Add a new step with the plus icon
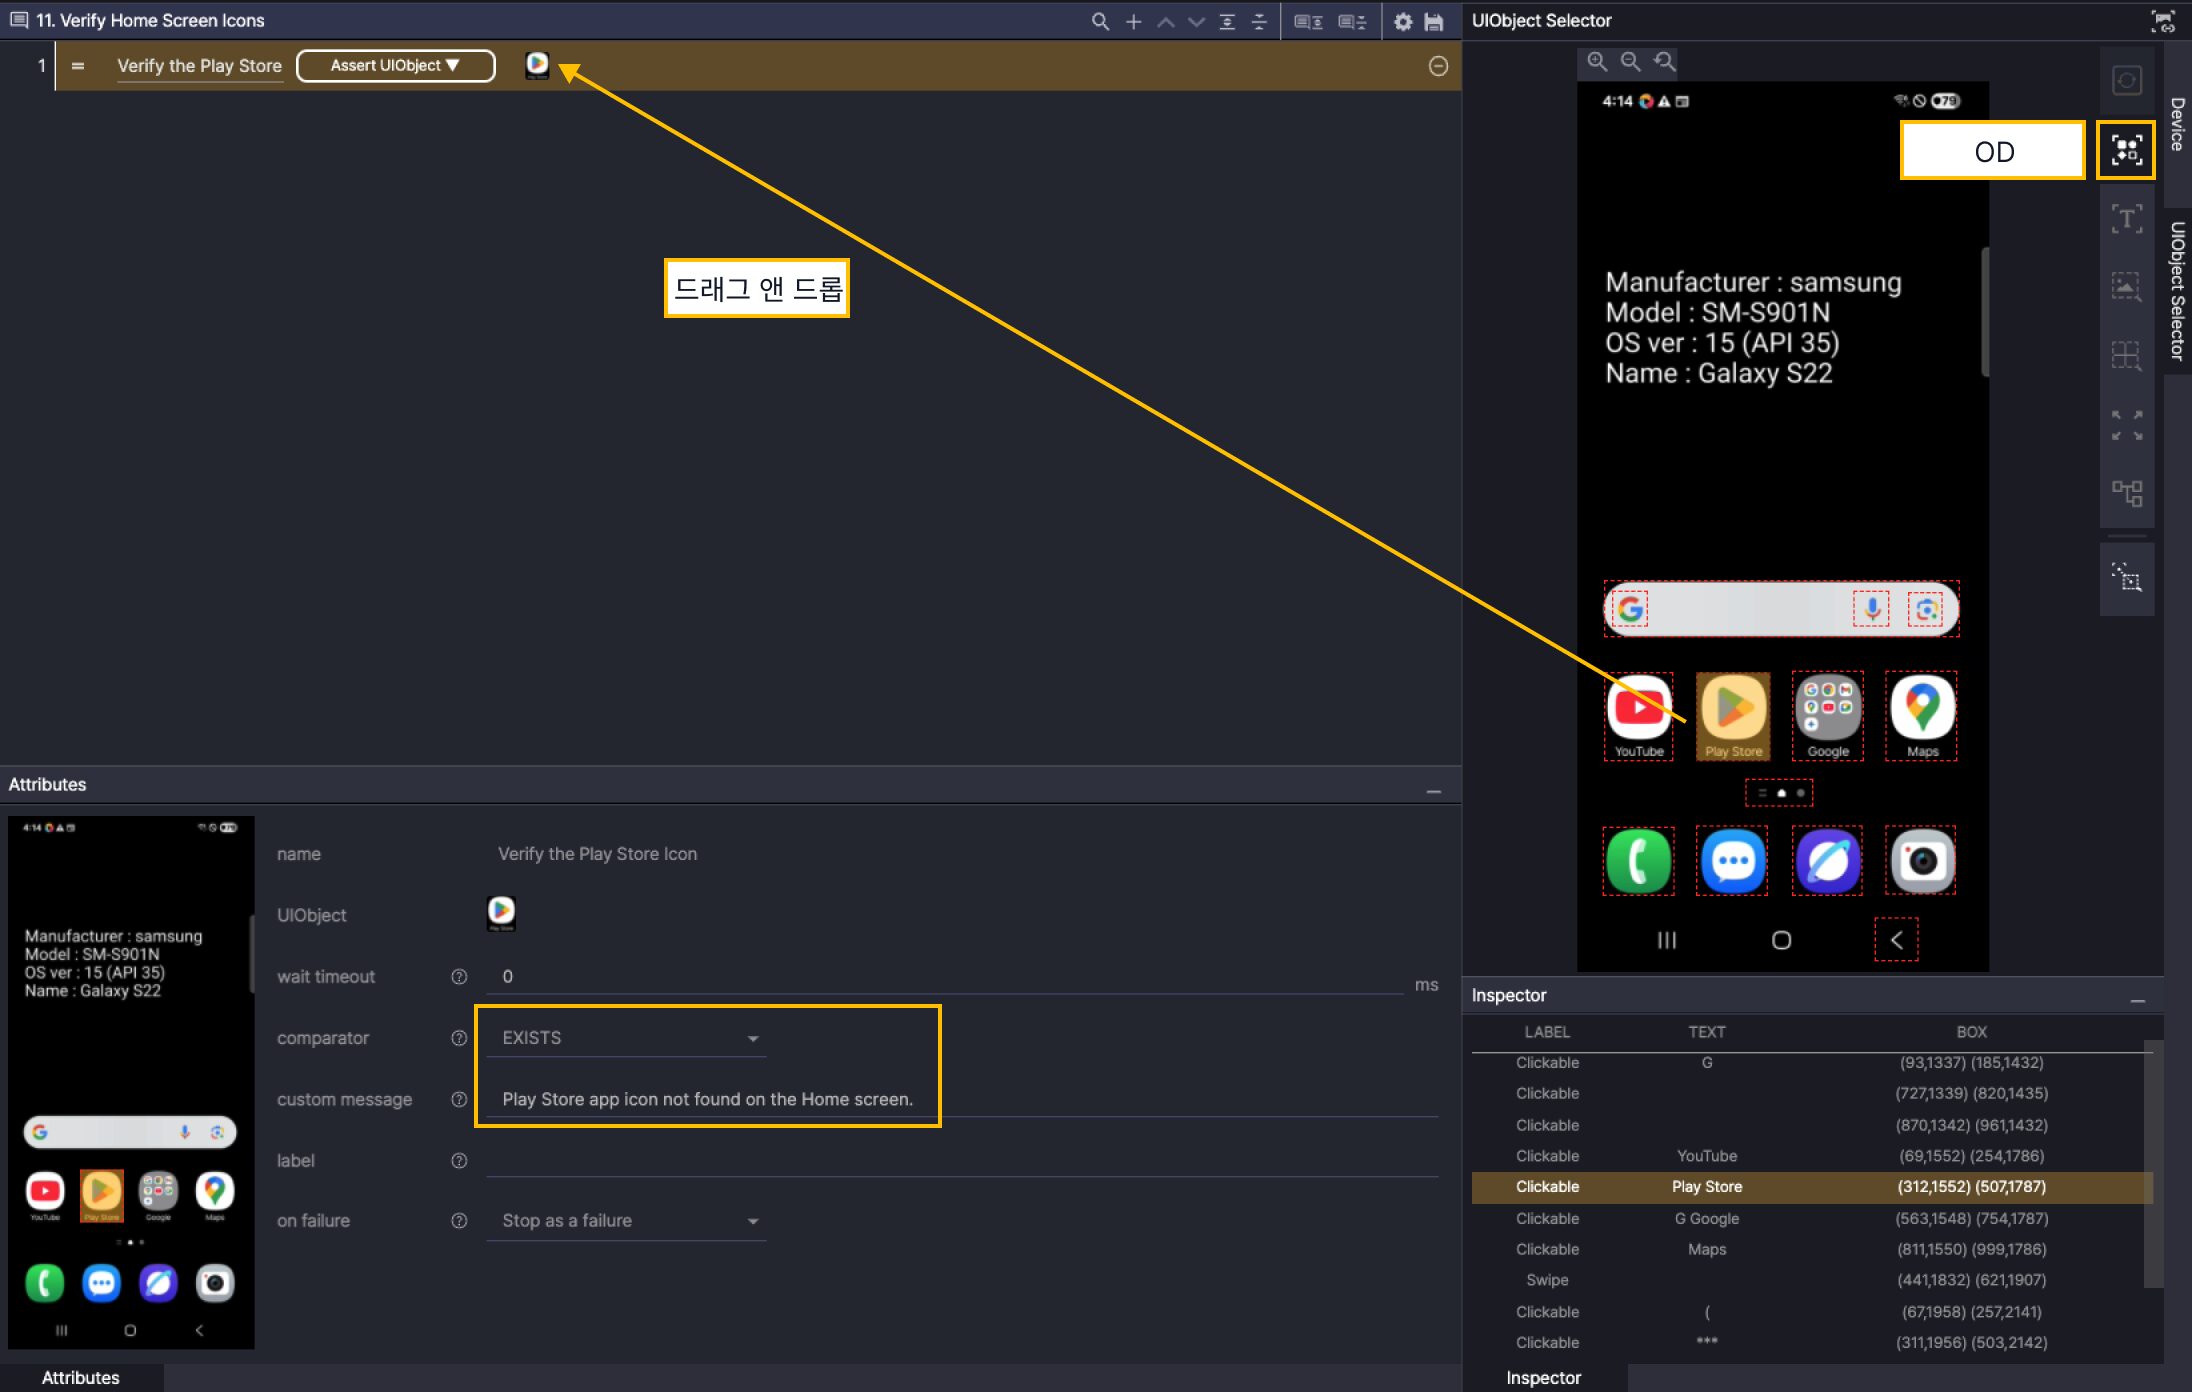 1133,21
